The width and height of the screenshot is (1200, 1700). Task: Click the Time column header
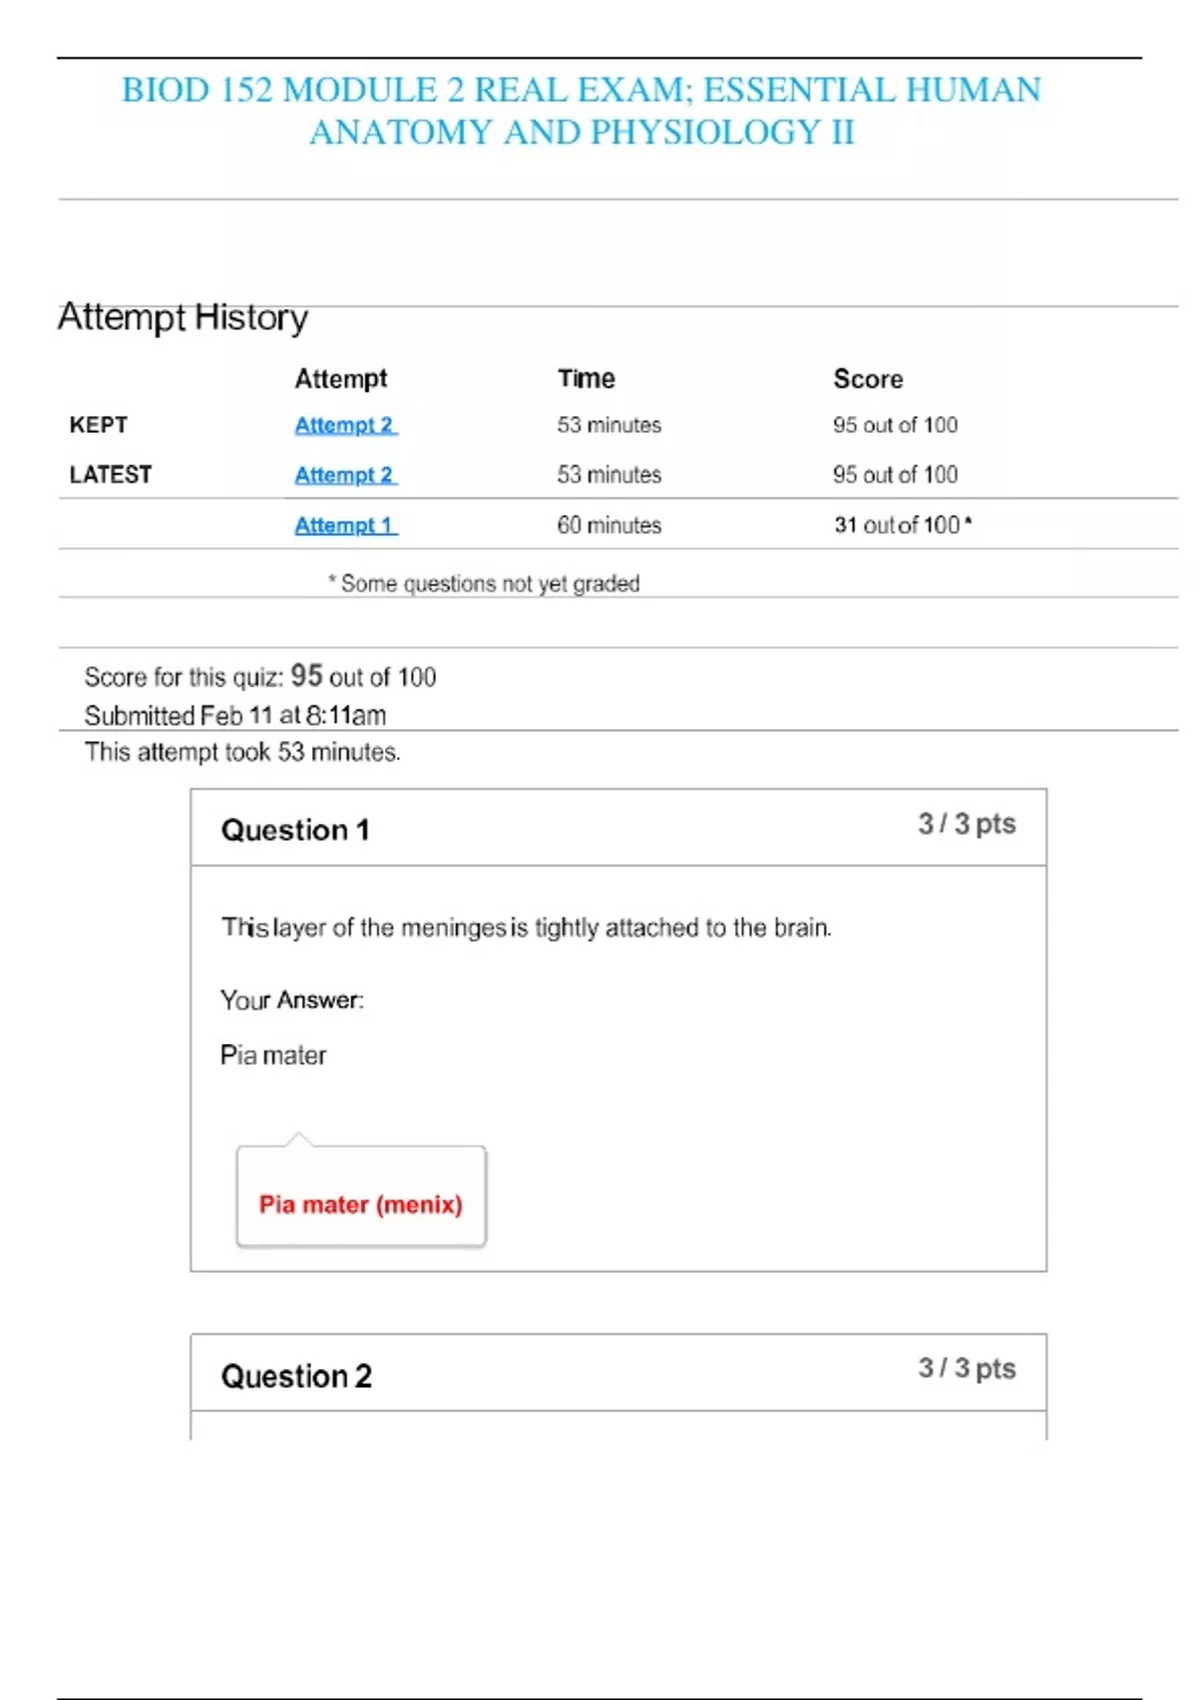(586, 379)
